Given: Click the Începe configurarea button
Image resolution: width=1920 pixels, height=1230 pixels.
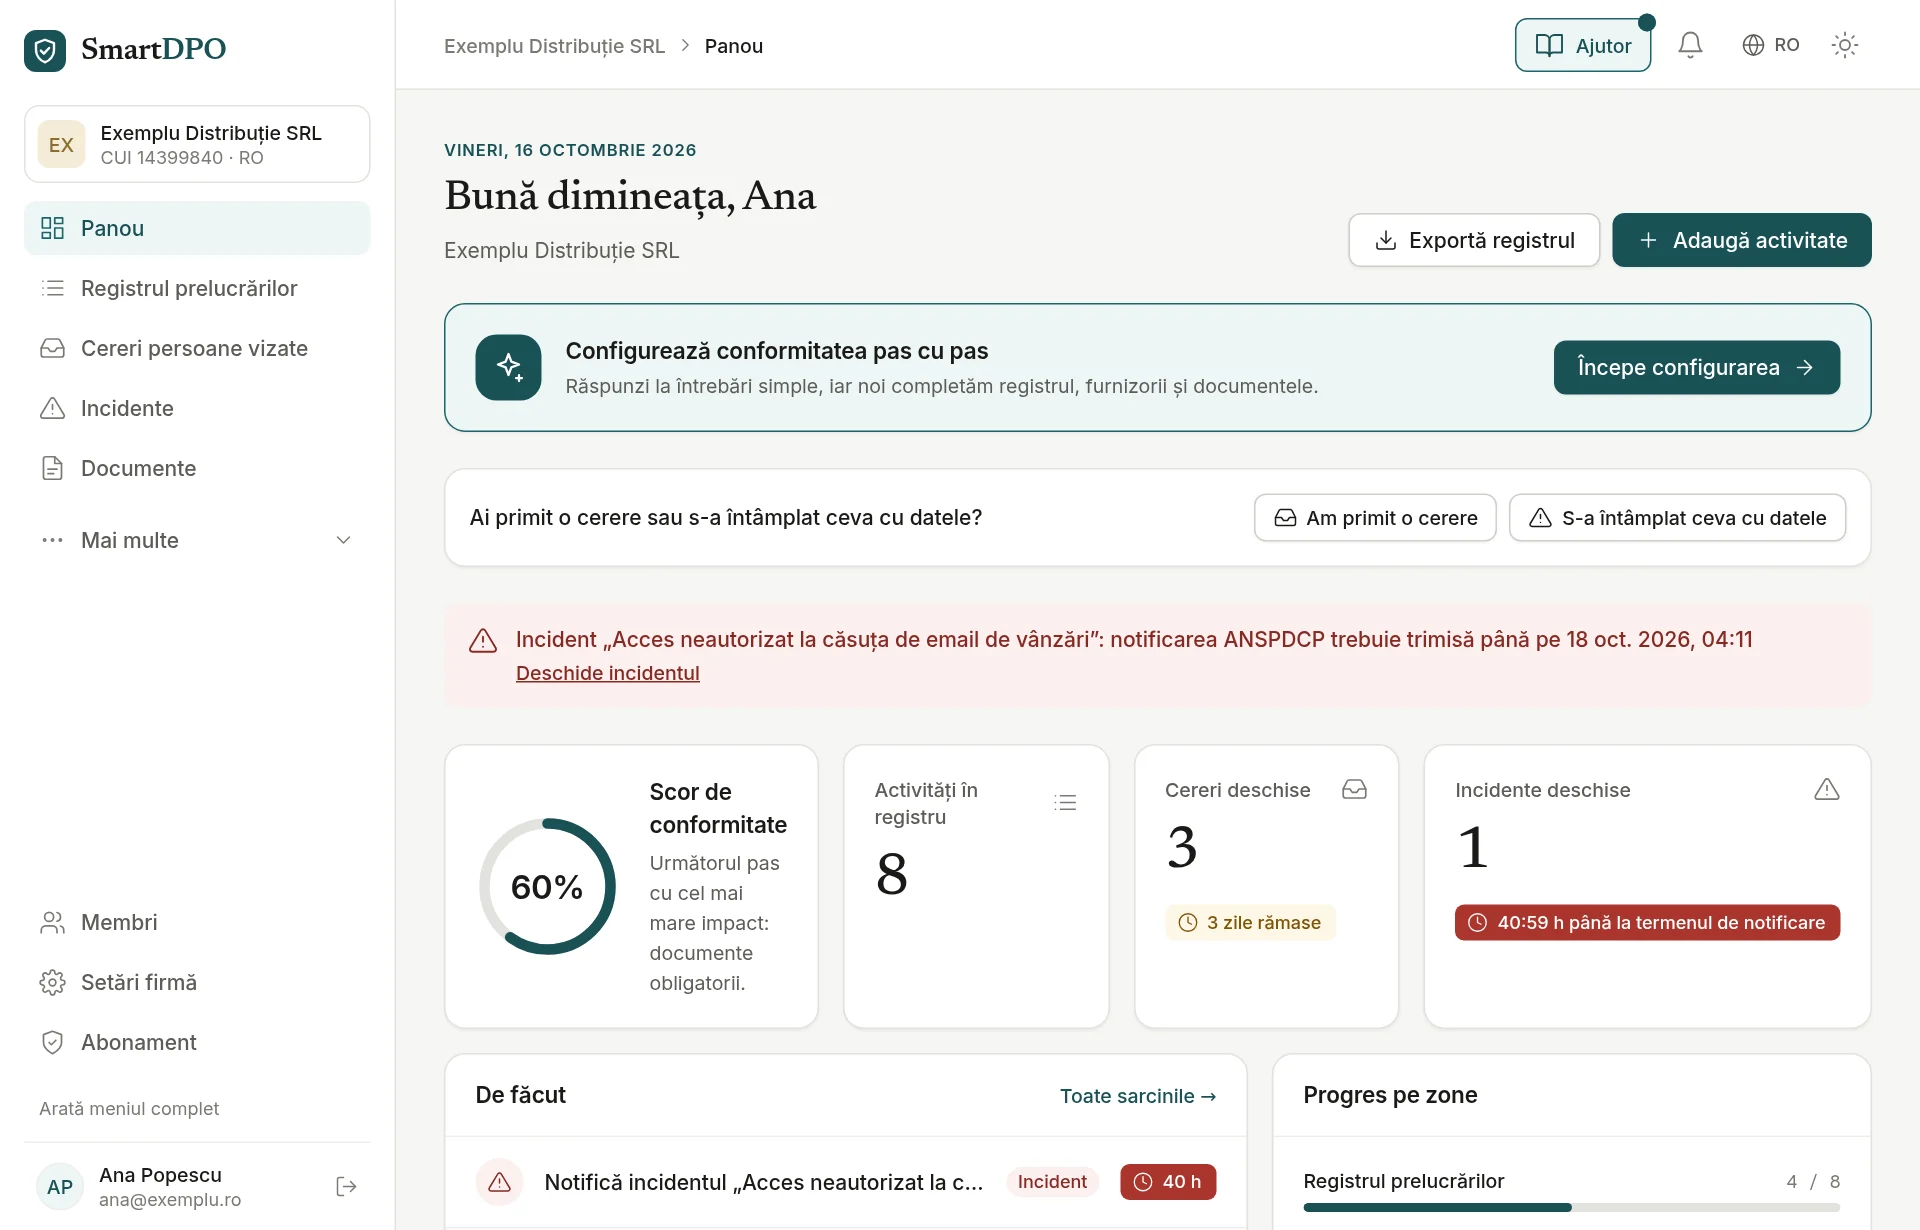Looking at the screenshot, I should pyautogui.click(x=1696, y=367).
